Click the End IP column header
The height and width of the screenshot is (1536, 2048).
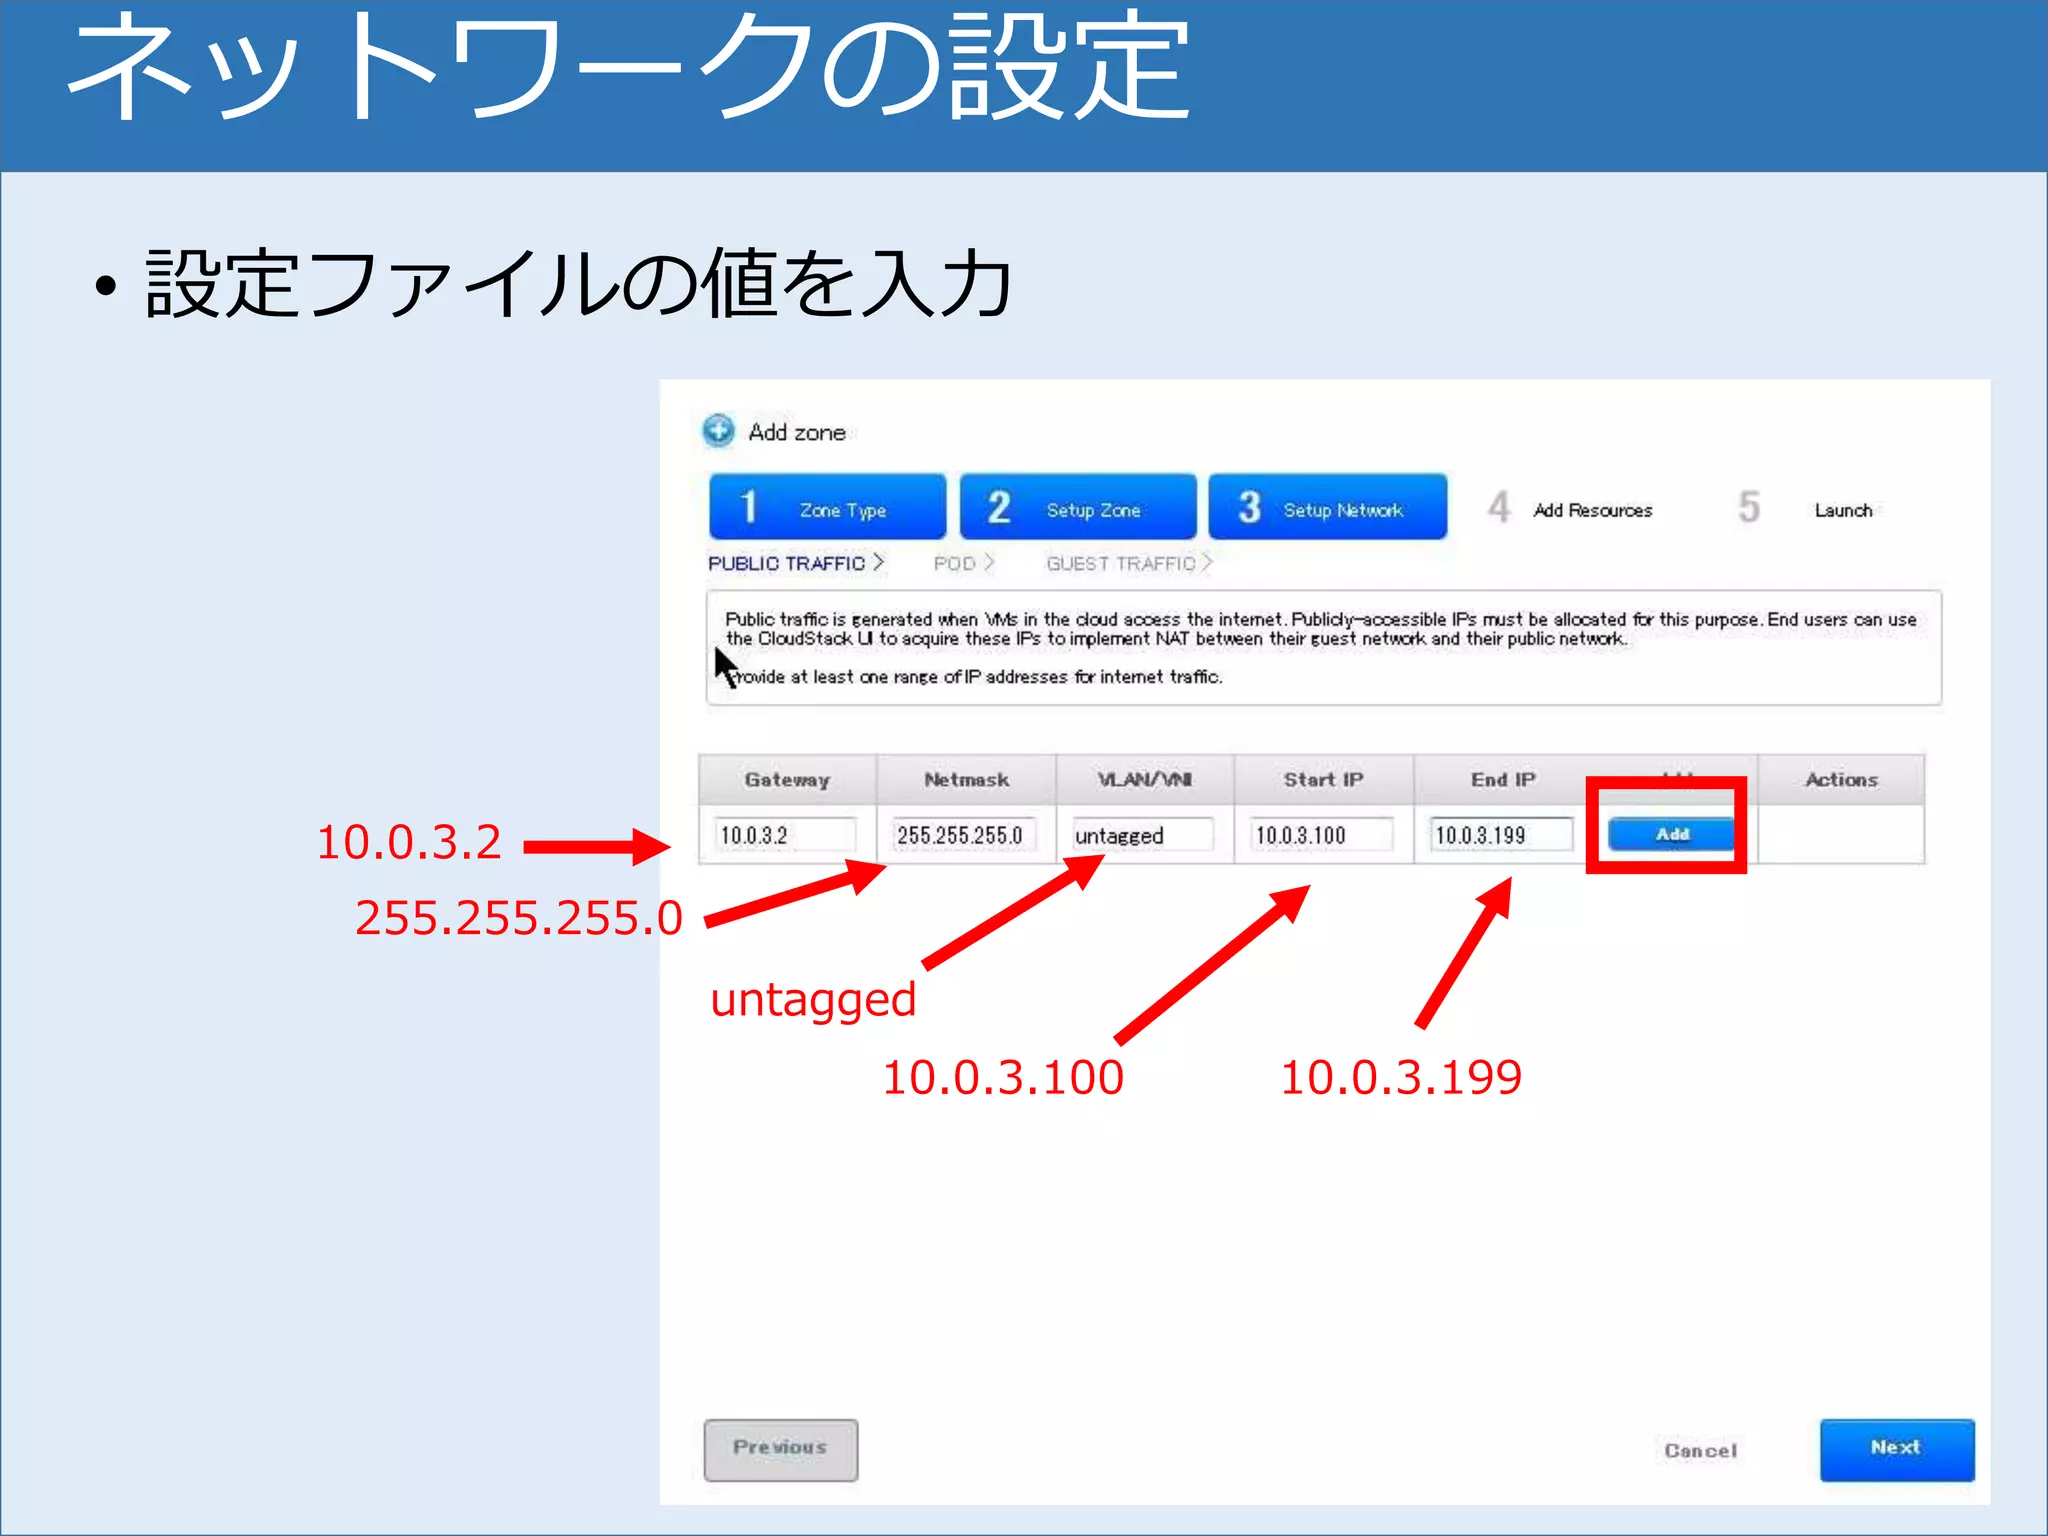click(1502, 780)
